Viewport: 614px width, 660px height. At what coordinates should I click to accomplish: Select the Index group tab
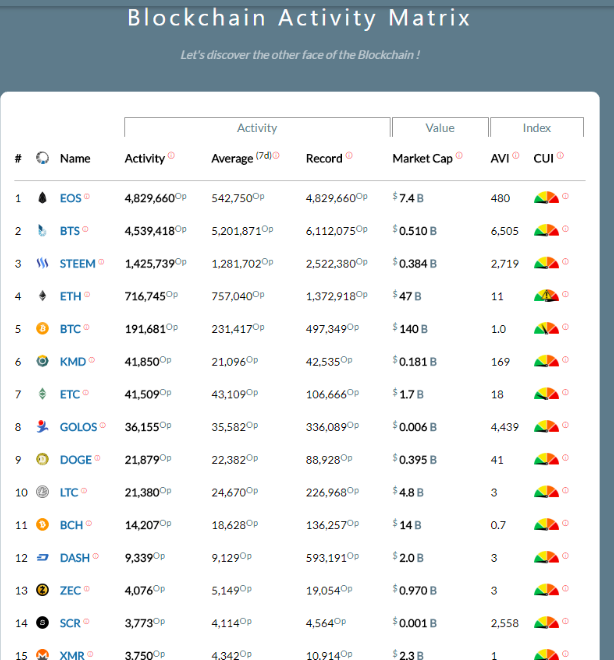tap(537, 128)
